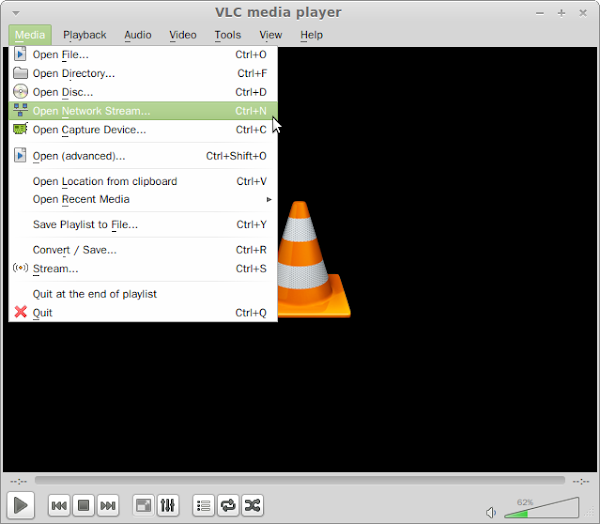This screenshot has width=600, height=524.
Task: Open window menu arrow in title bar
Action: (16, 13)
